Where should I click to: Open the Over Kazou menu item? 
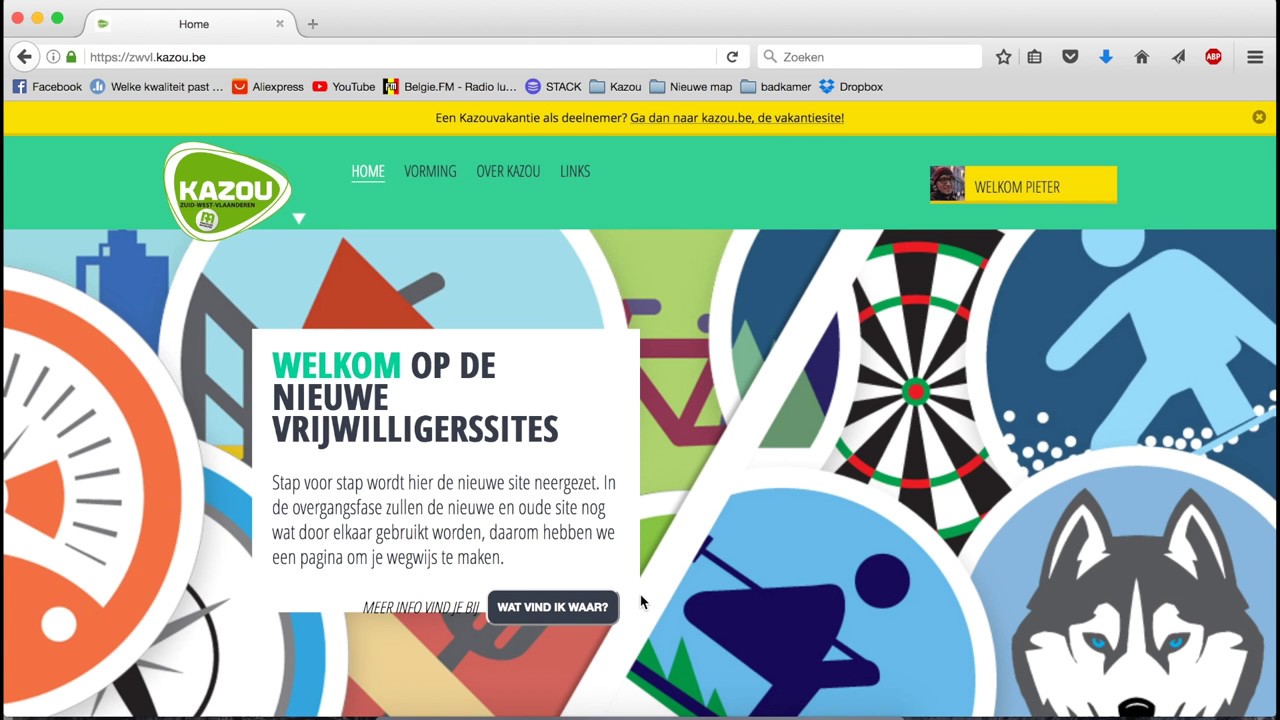pos(508,171)
